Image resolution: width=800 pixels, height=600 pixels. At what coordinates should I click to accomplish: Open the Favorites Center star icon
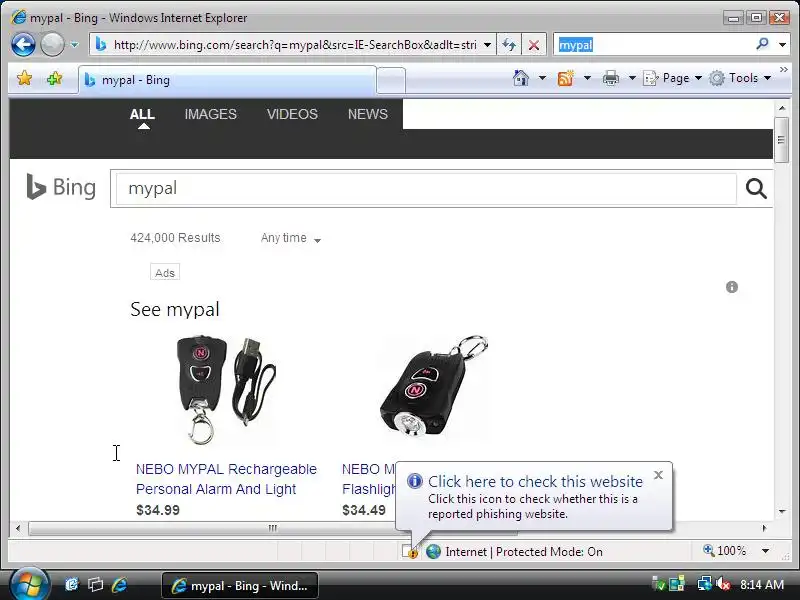[x=24, y=79]
